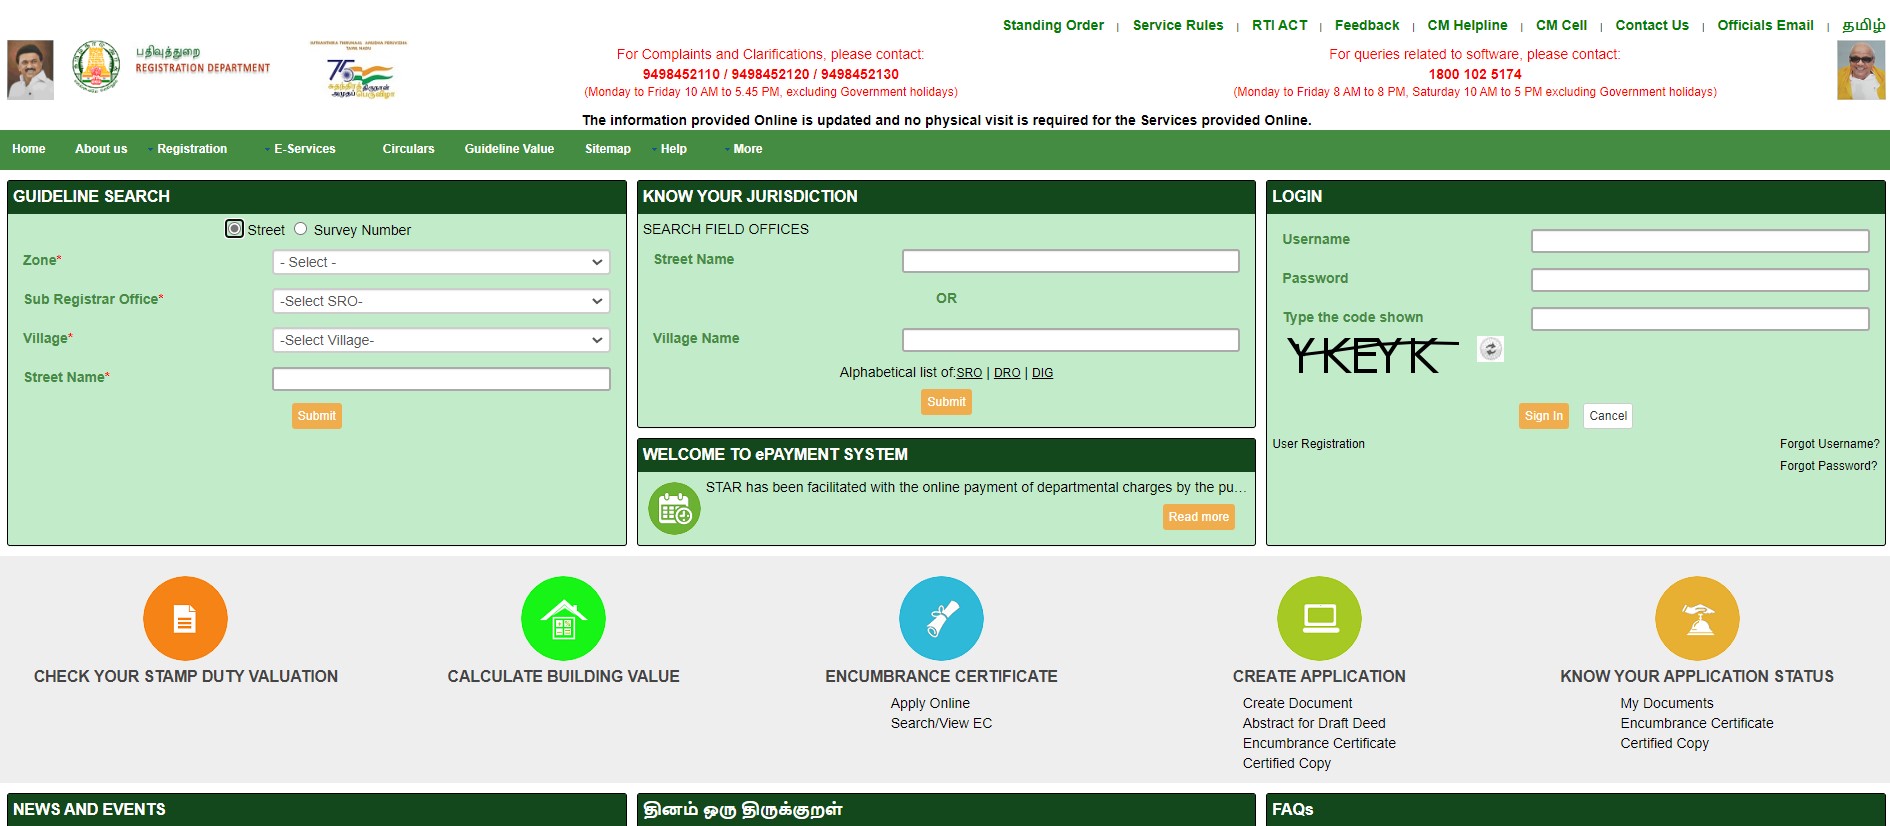
Task: Click the Calculate Building Value house icon
Action: click(x=563, y=619)
